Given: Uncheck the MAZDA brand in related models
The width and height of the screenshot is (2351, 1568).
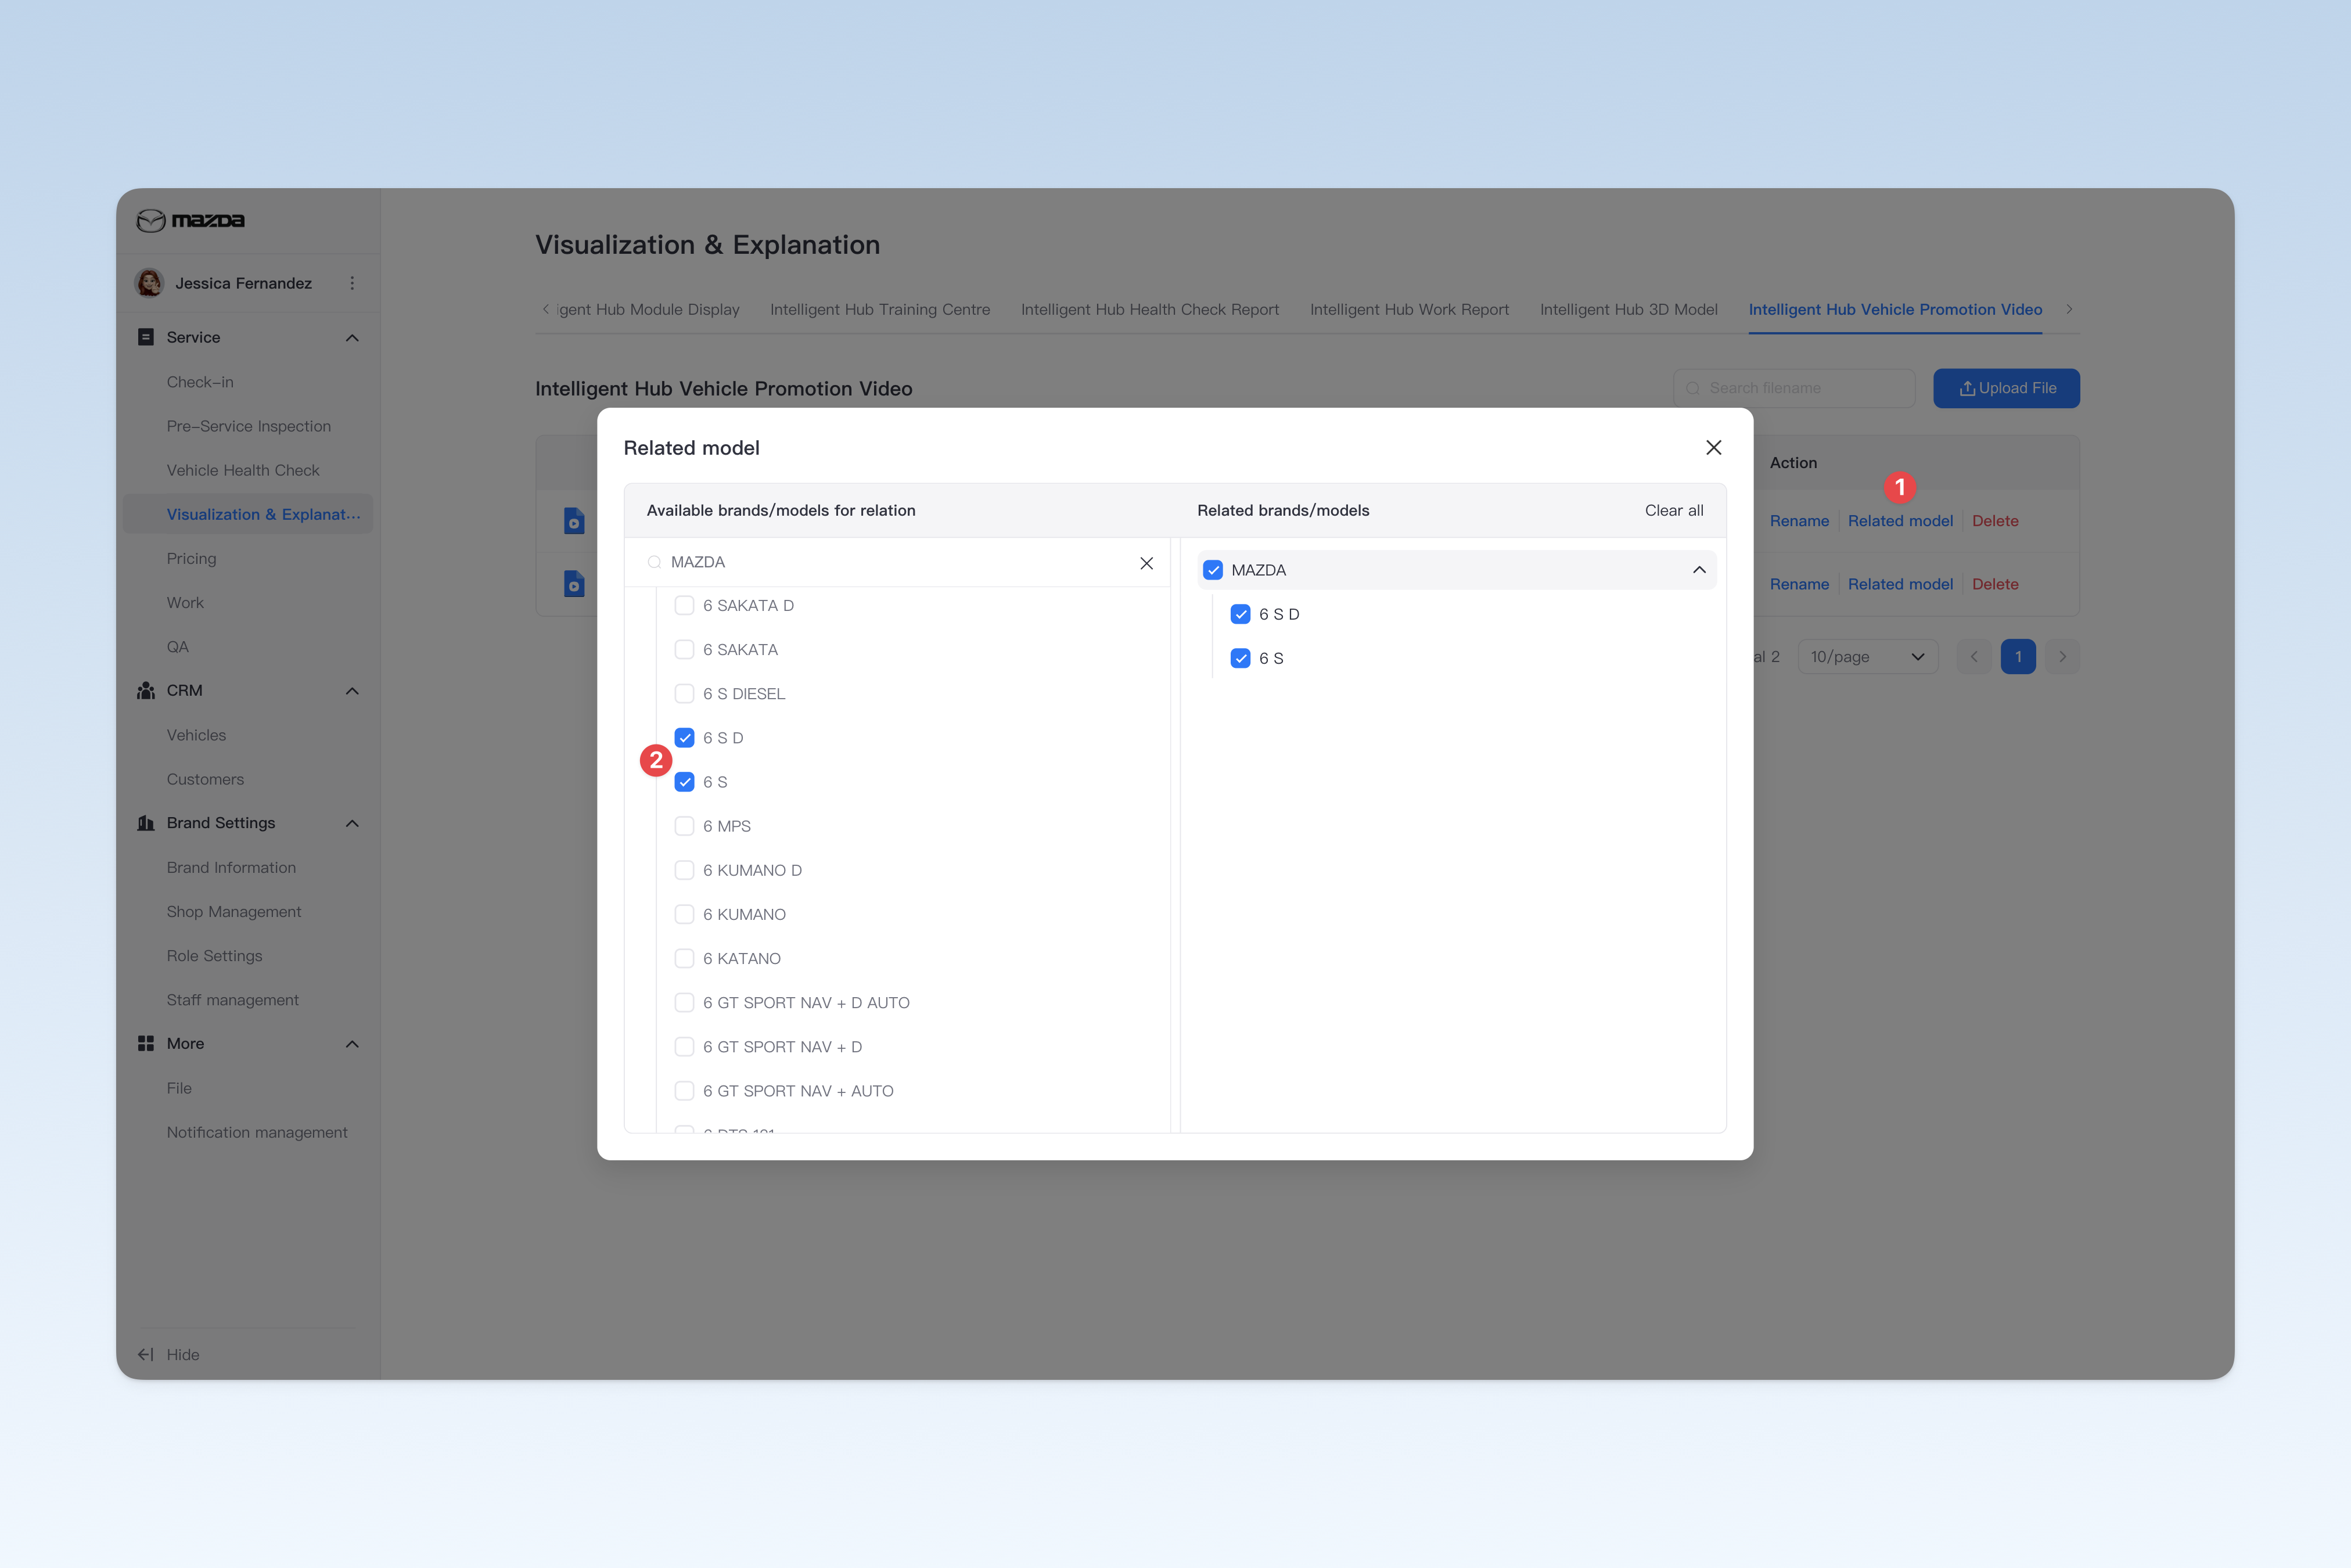Looking at the screenshot, I should click(1213, 570).
